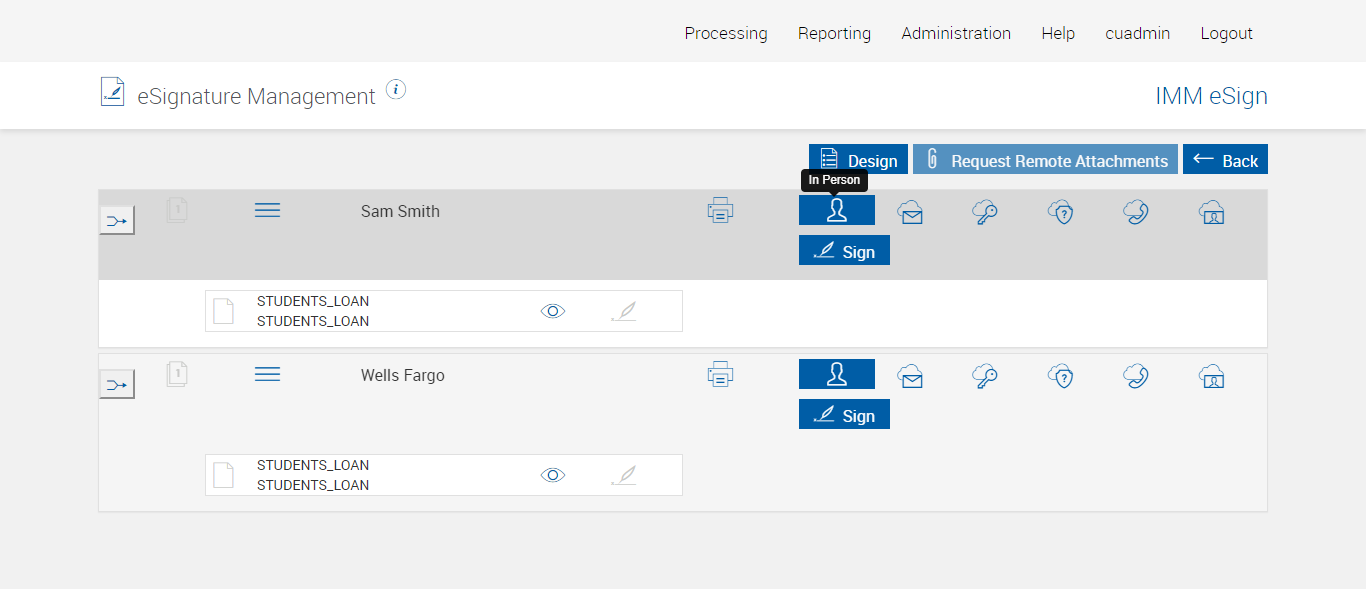This screenshot has width=1366, height=589.
Task: Select the cloud ID icon for Wells Fargo
Action: [x=1211, y=376]
